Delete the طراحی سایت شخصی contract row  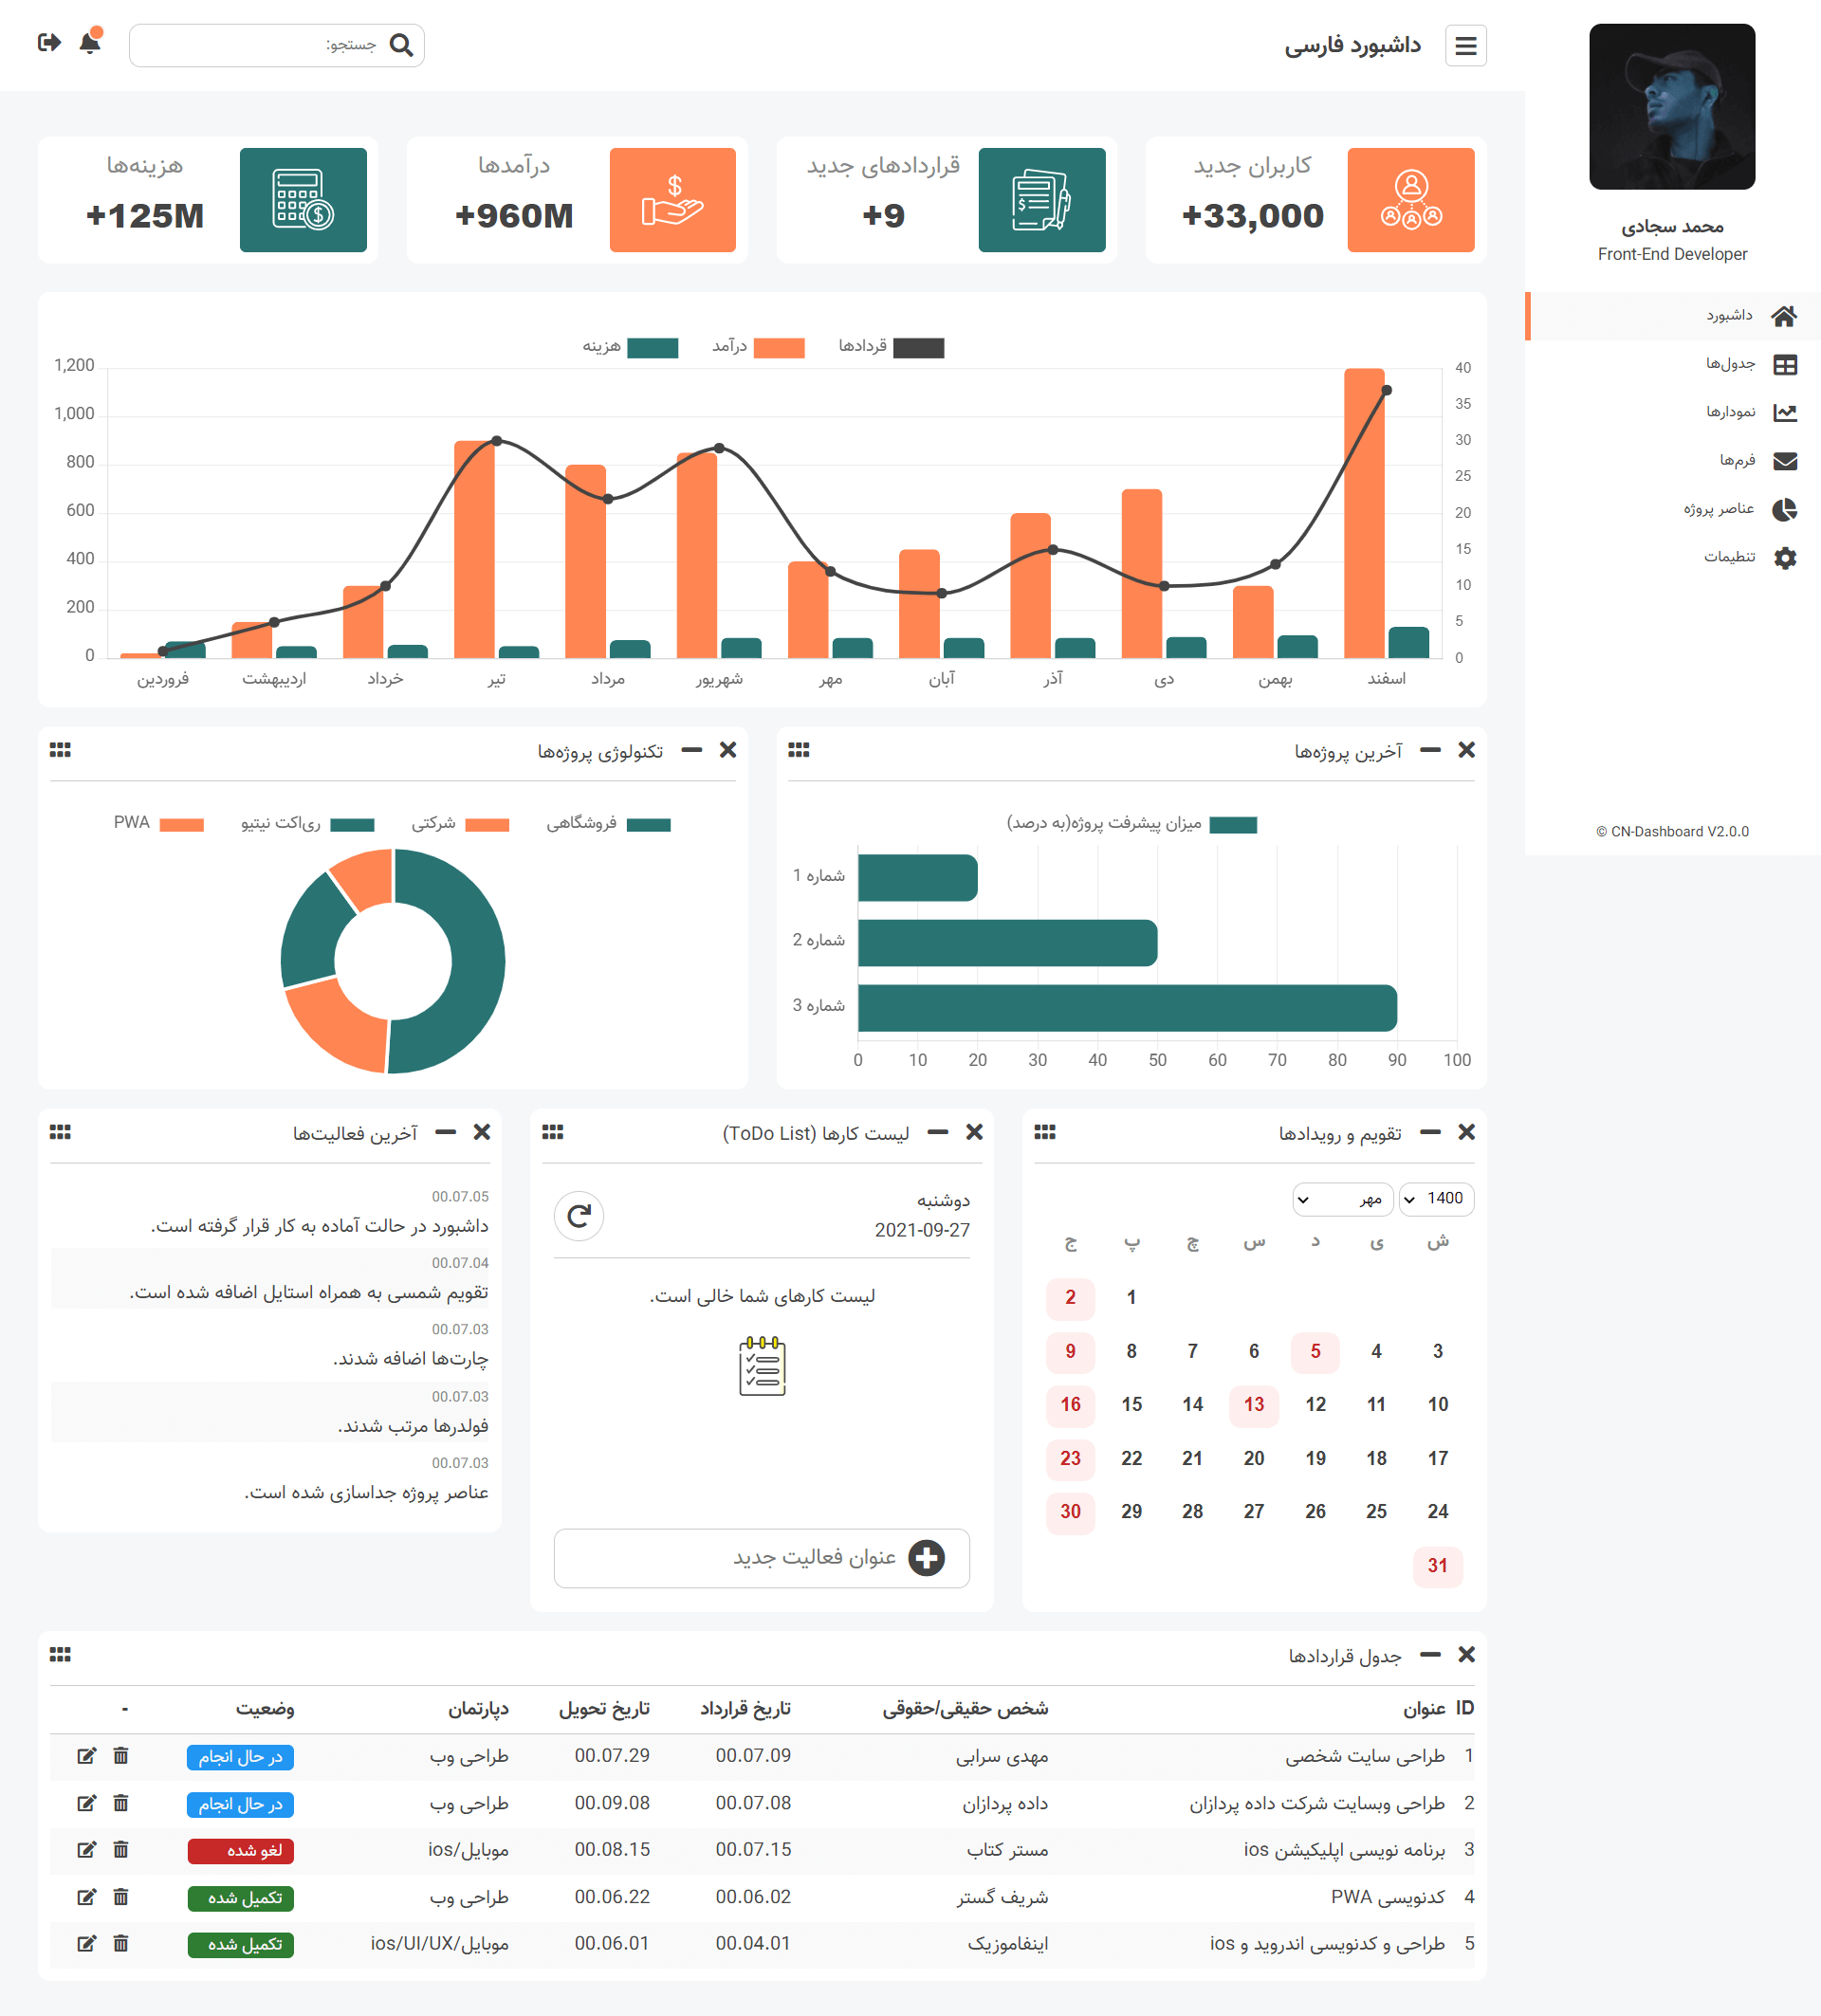click(x=121, y=1756)
